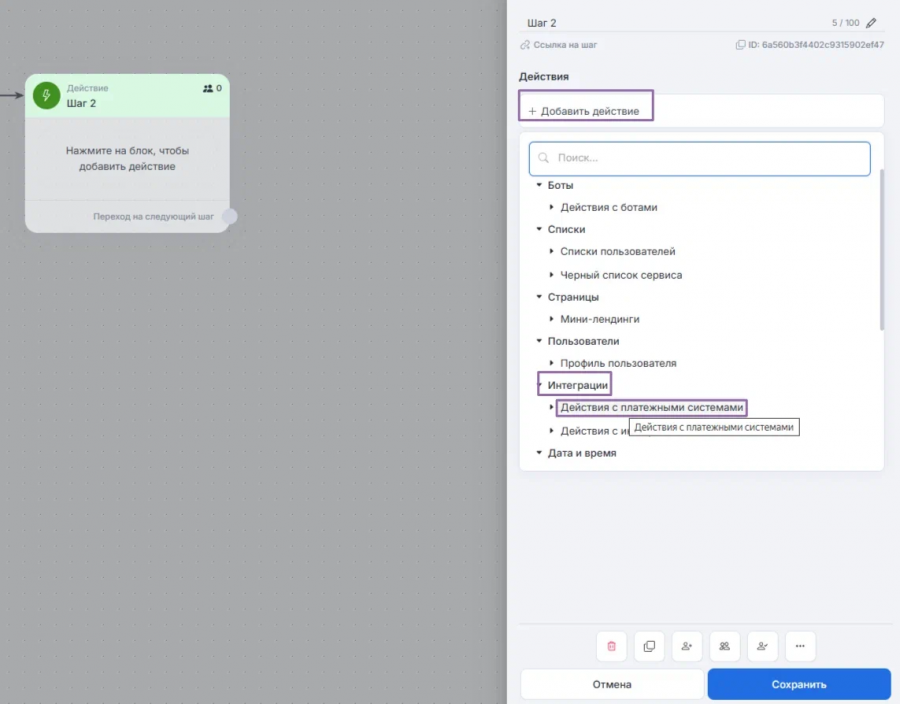Click the blue Сохранить button
Screen dimensions: 900x704
pyautogui.click(x=799, y=684)
